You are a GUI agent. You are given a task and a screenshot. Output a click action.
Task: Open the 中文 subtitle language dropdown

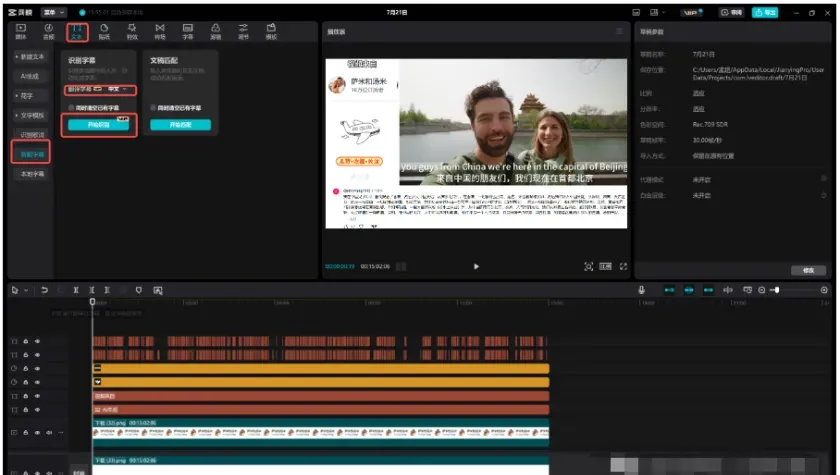click(x=117, y=89)
